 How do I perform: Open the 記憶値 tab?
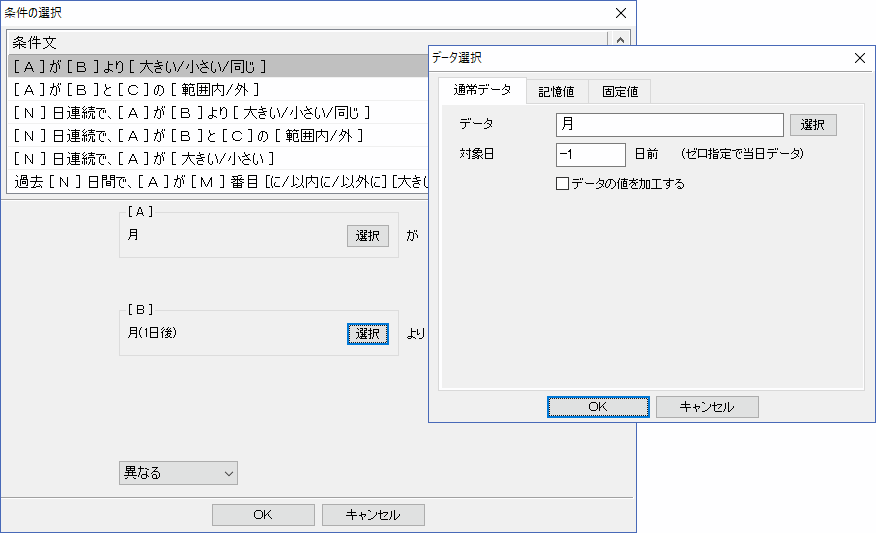click(556, 92)
